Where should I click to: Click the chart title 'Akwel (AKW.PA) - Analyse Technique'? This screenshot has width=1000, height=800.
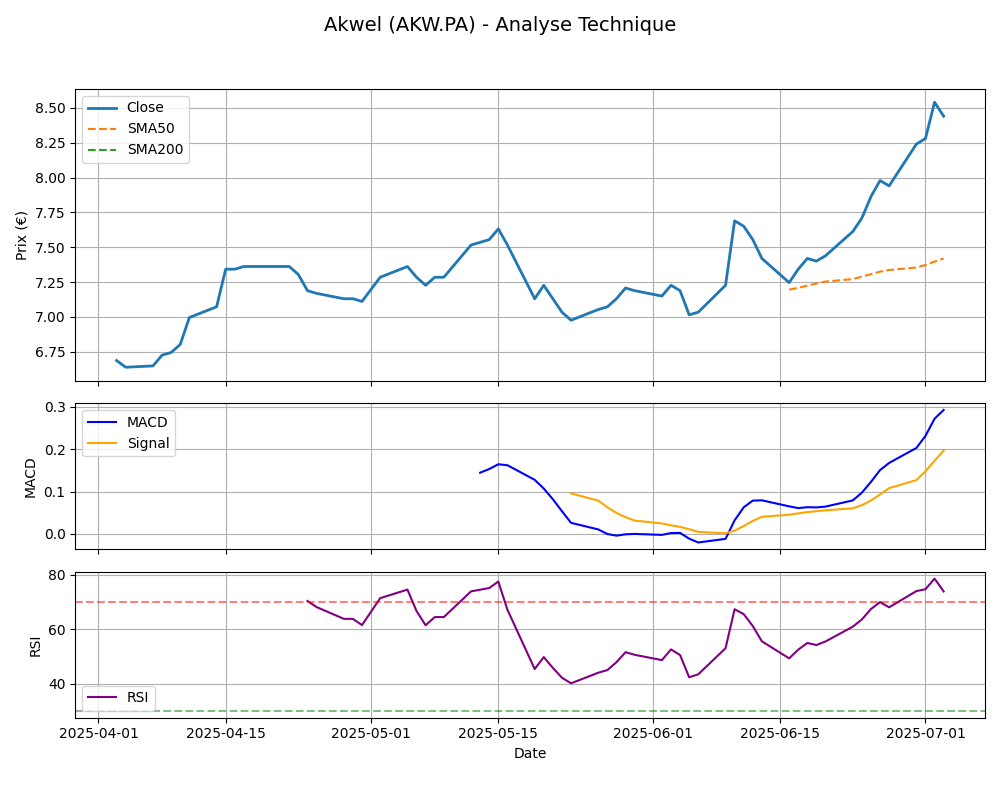[x=499, y=24]
